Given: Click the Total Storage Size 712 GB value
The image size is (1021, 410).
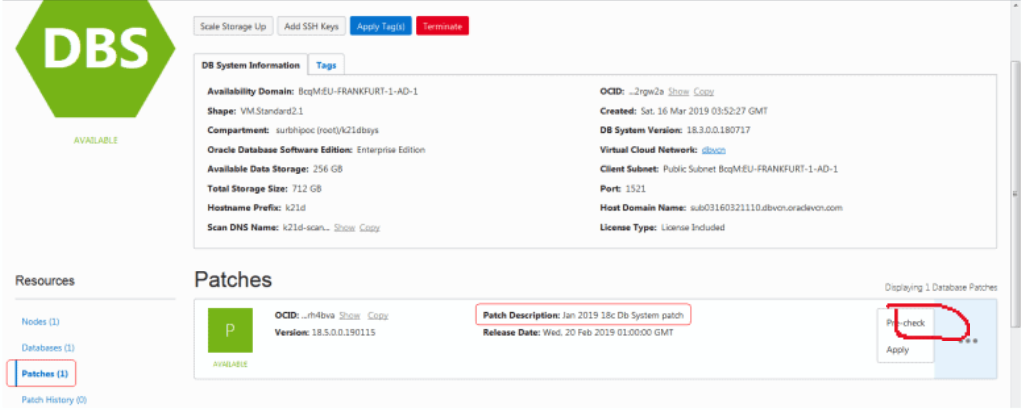Looking at the screenshot, I should (x=307, y=189).
